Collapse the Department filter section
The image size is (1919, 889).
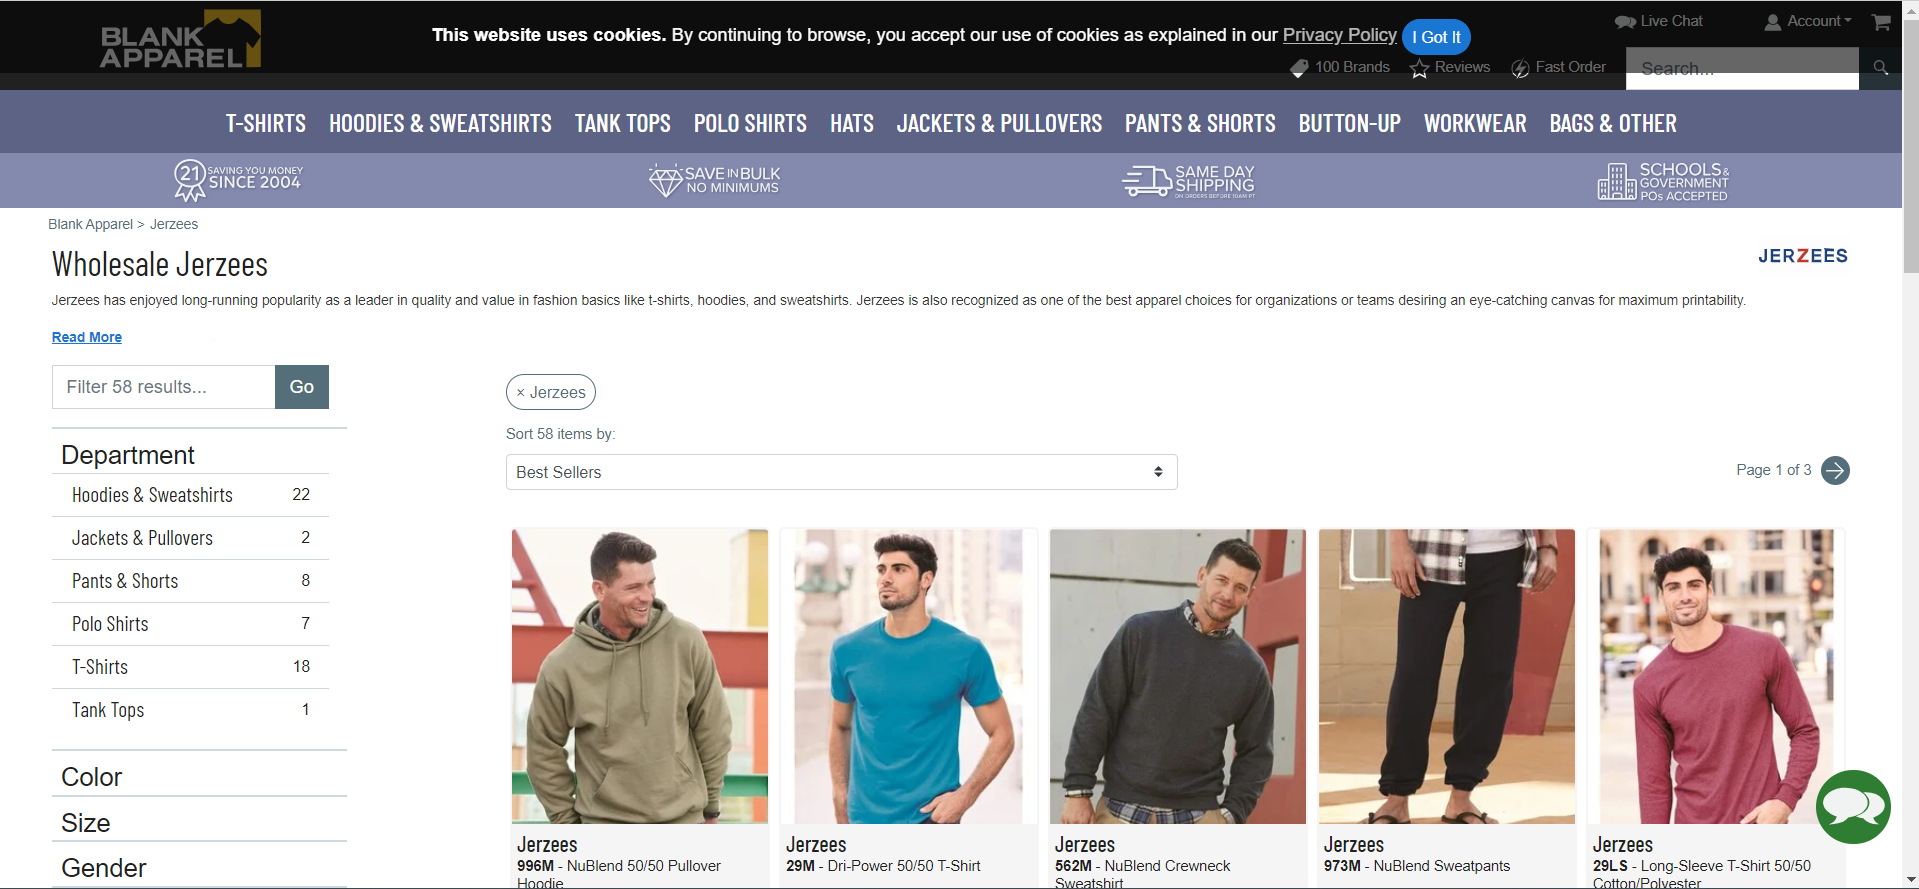pos(199,455)
